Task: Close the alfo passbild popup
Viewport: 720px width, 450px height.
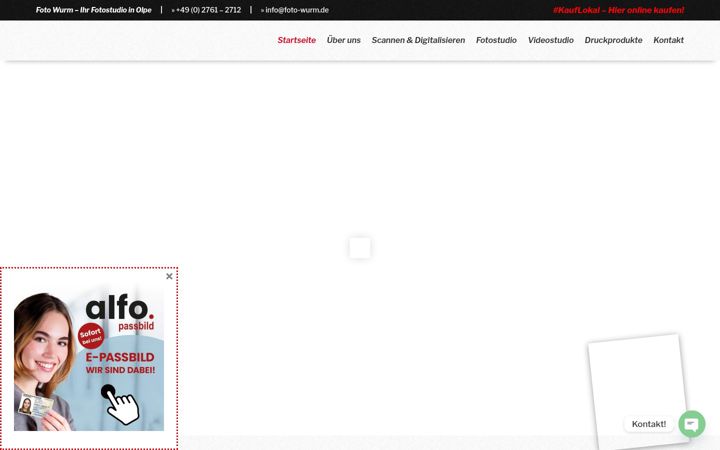Action: (169, 276)
